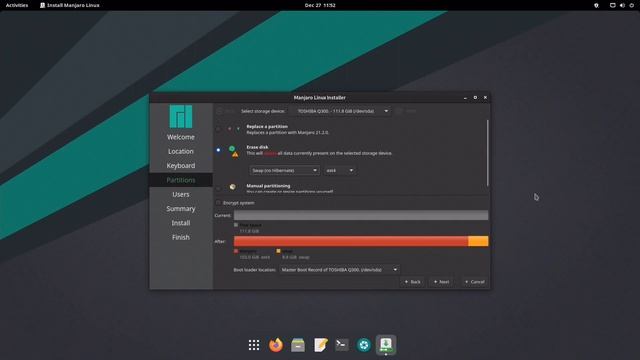Screen dimensions: 640x360
Task: Click the 111.8 GiB free space size
Action: pyautogui.click(x=249, y=231)
